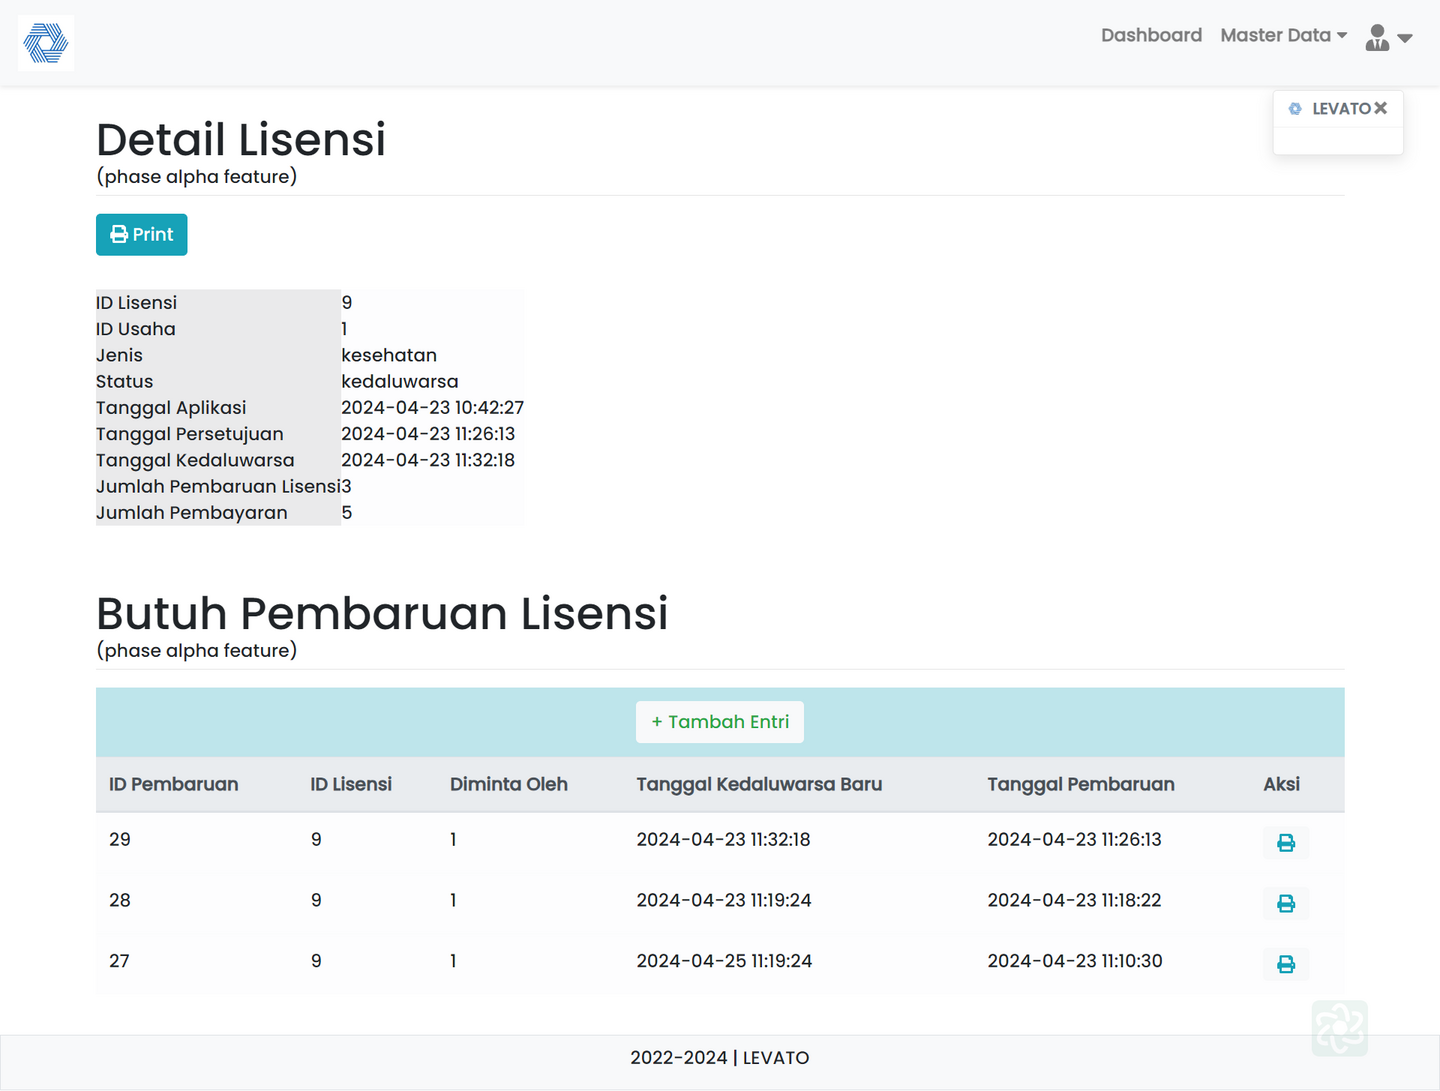
Task: Click the Tanggal Kedaluwarsa Baru column header
Action: 758,784
